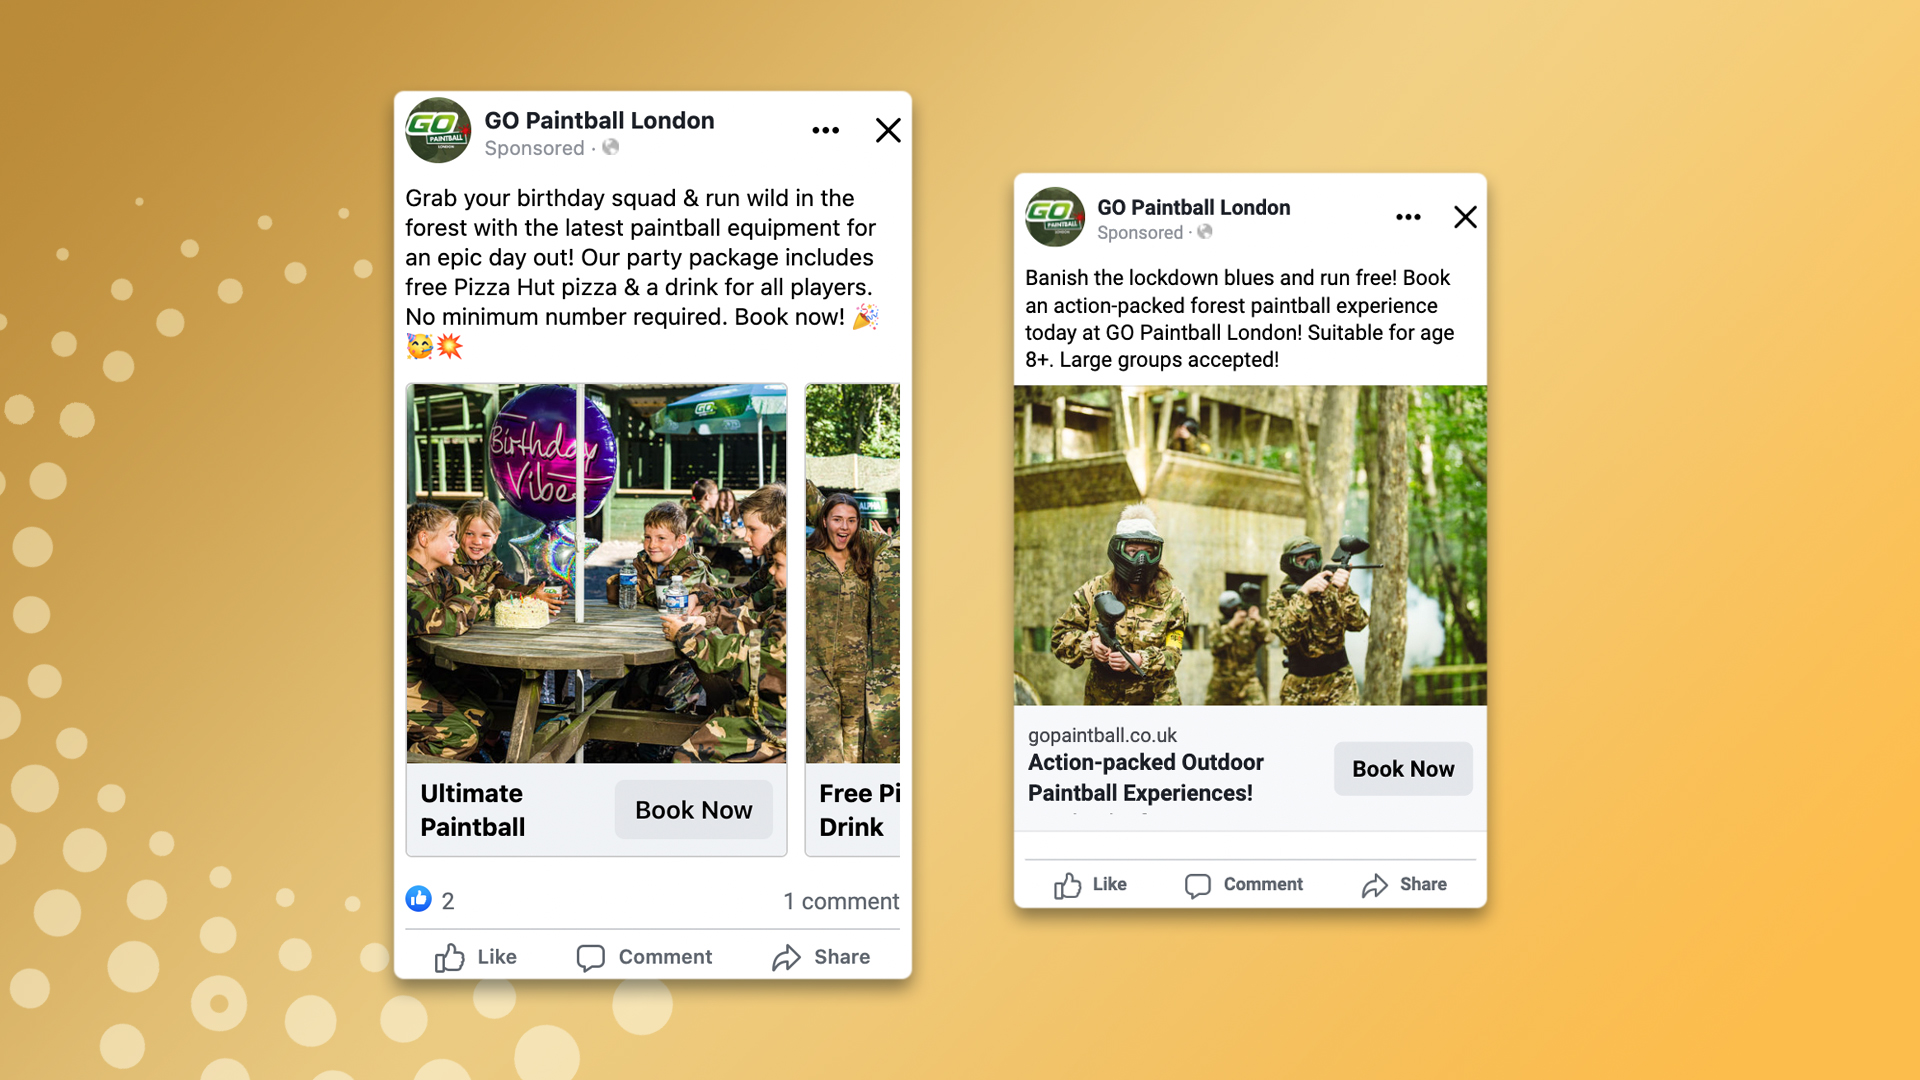The width and height of the screenshot is (1920, 1080).
Task: Open birthday party carousel image
Action: [596, 573]
